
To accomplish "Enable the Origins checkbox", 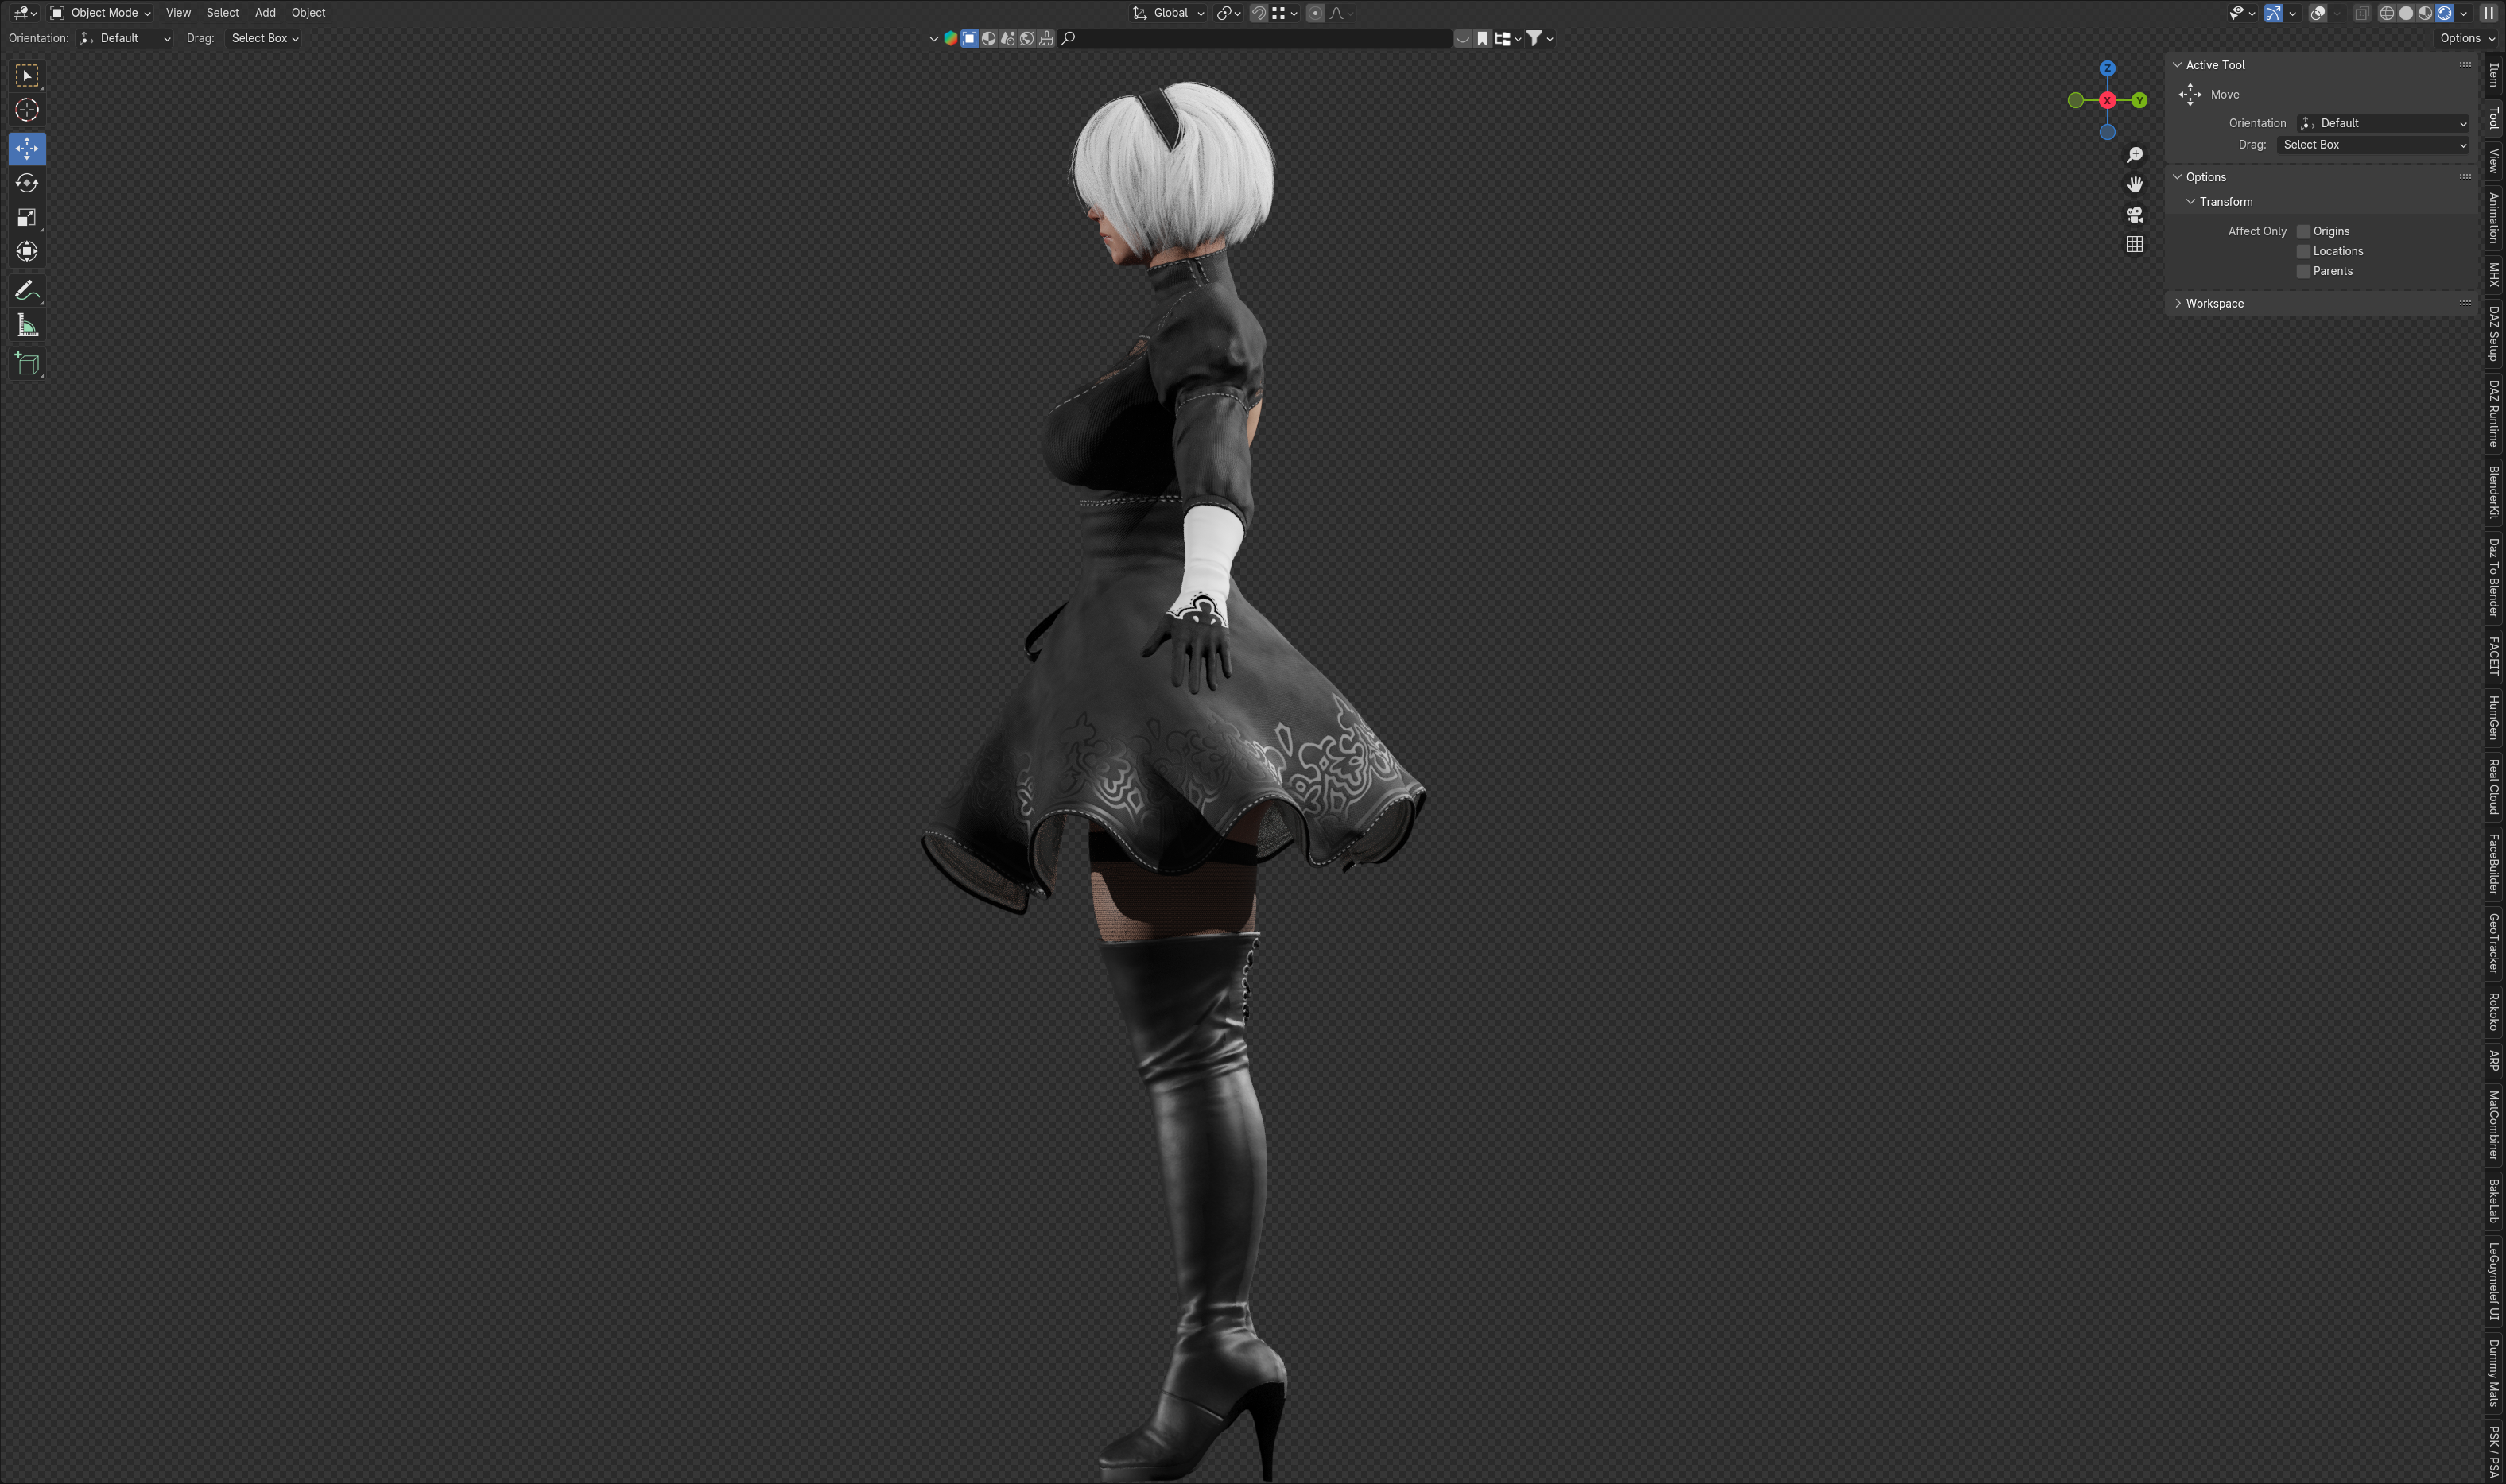I will pyautogui.click(x=2303, y=231).
